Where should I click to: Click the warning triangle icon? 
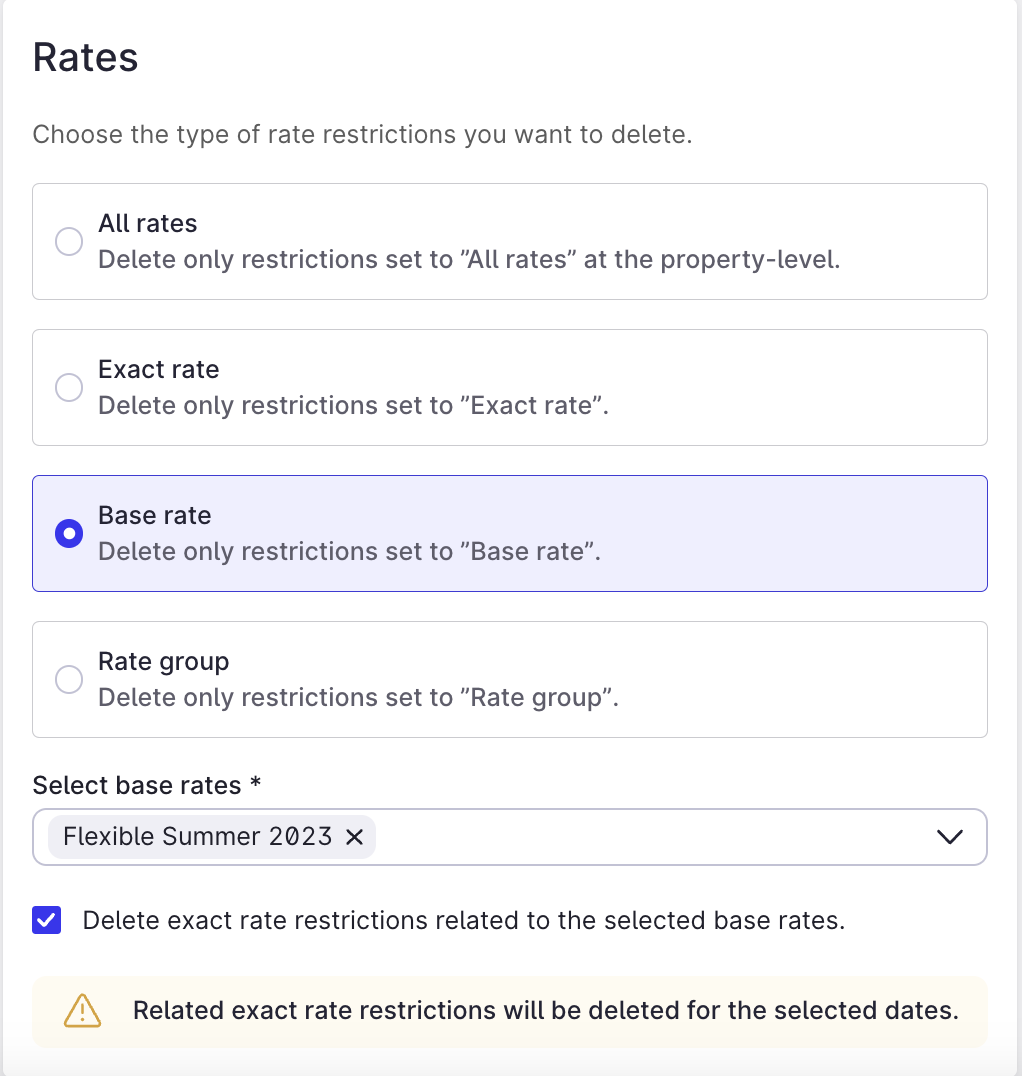pyautogui.click(x=82, y=1010)
